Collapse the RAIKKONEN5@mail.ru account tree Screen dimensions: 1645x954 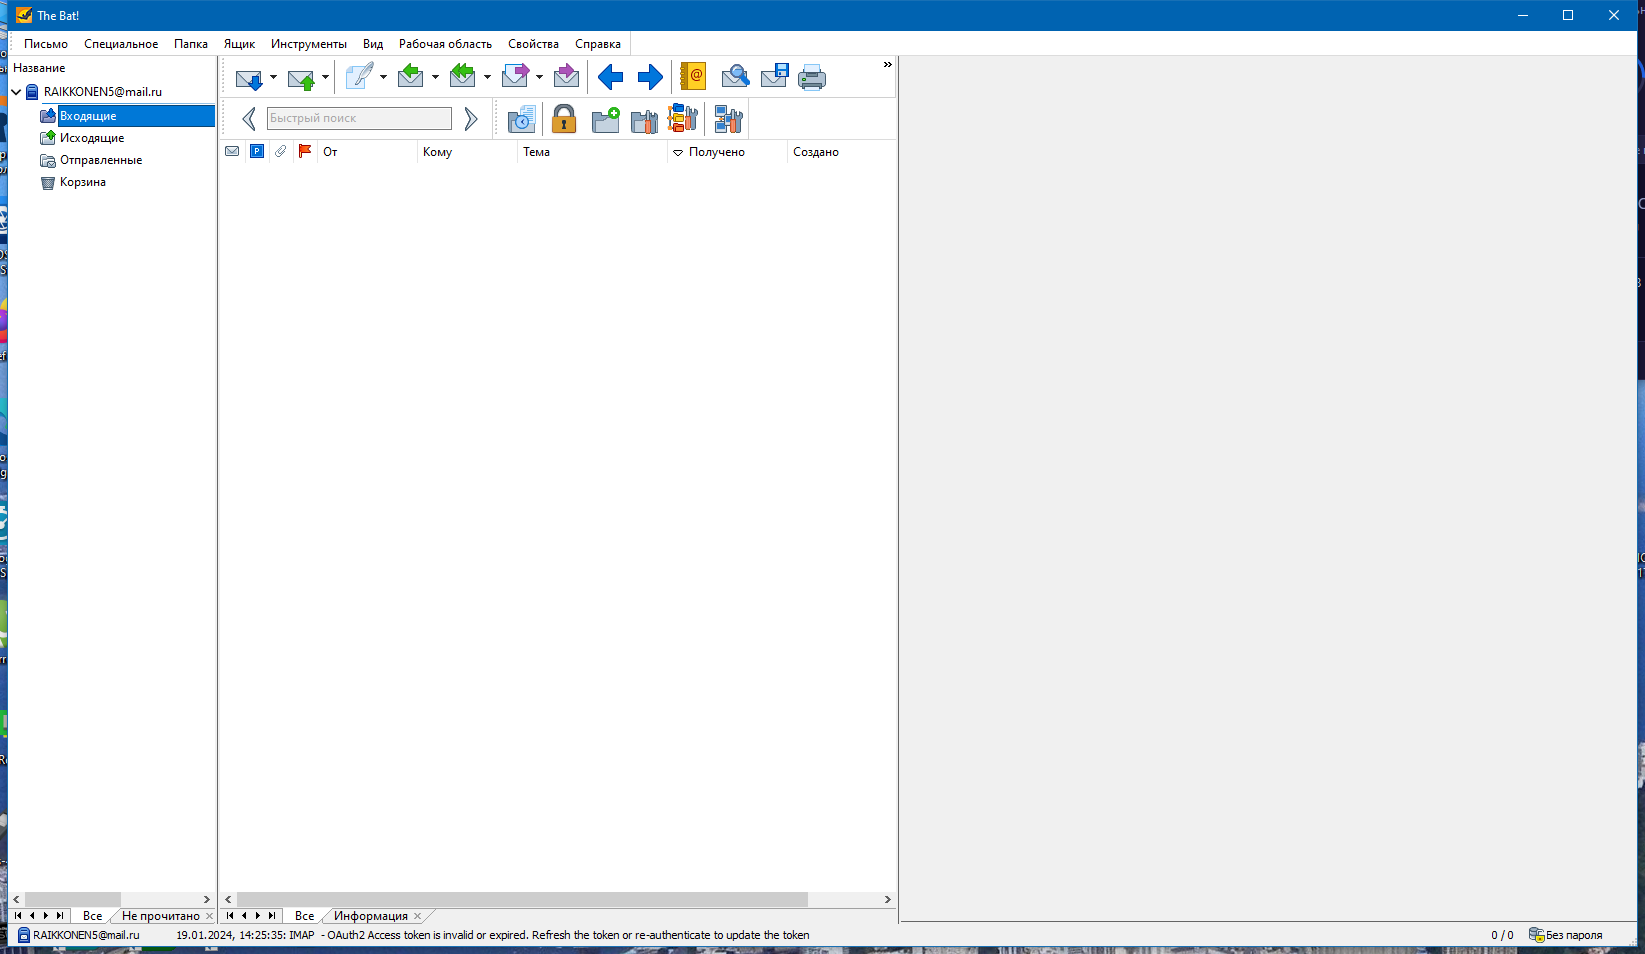coord(16,92)
